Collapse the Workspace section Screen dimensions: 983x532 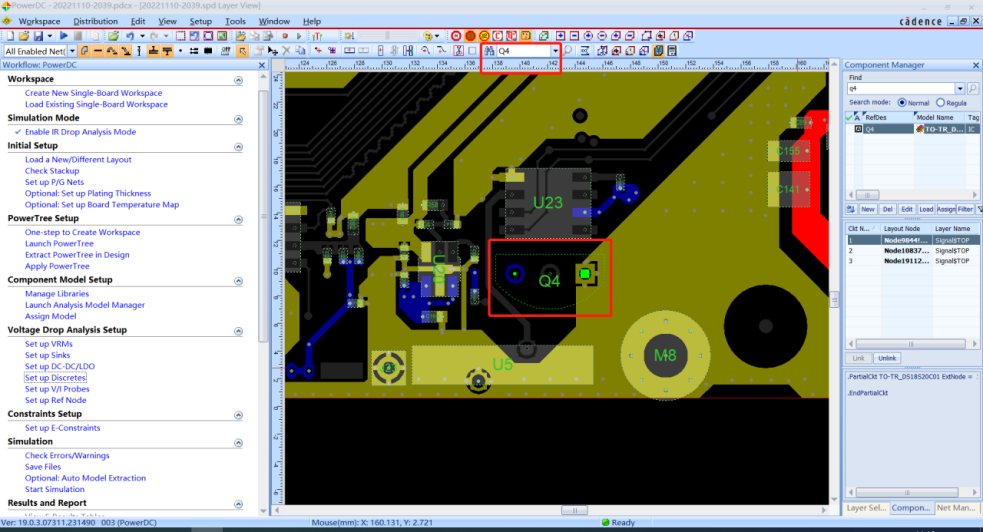coord(238,80)
